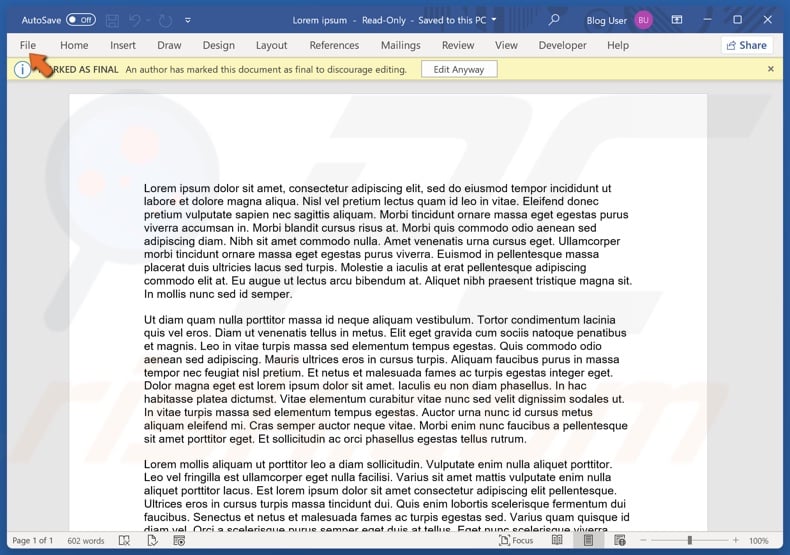The width and height of the screenshot is (790, 555).
Task: Open Ribbon Display Options icon
Action: (x=677, y=20)
